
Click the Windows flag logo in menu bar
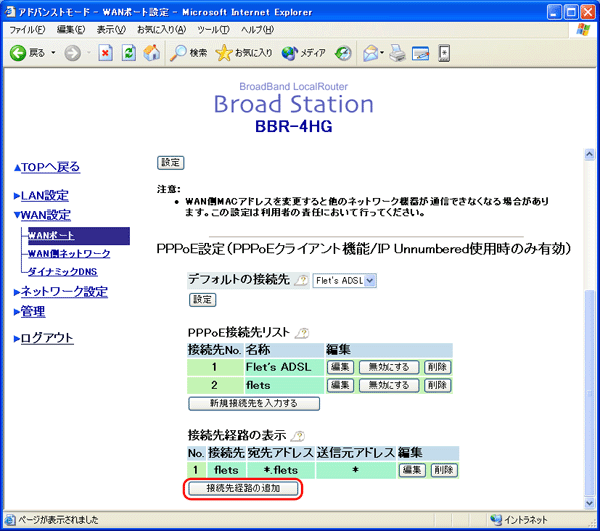583,29
